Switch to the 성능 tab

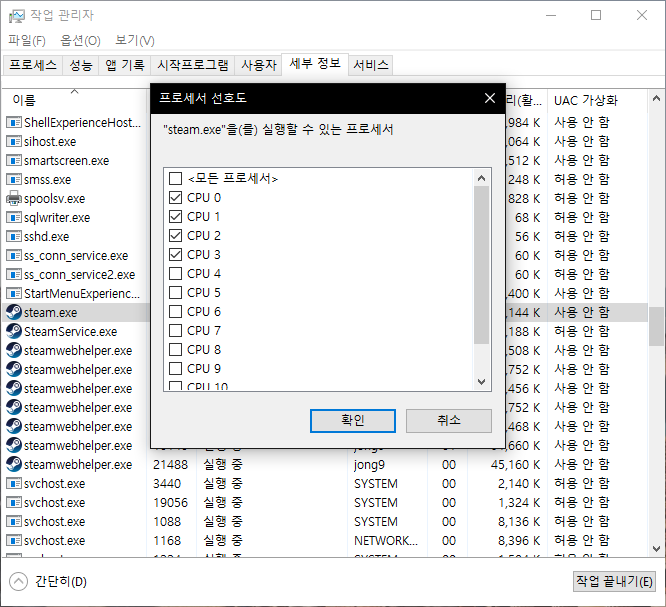pos(81,65)
